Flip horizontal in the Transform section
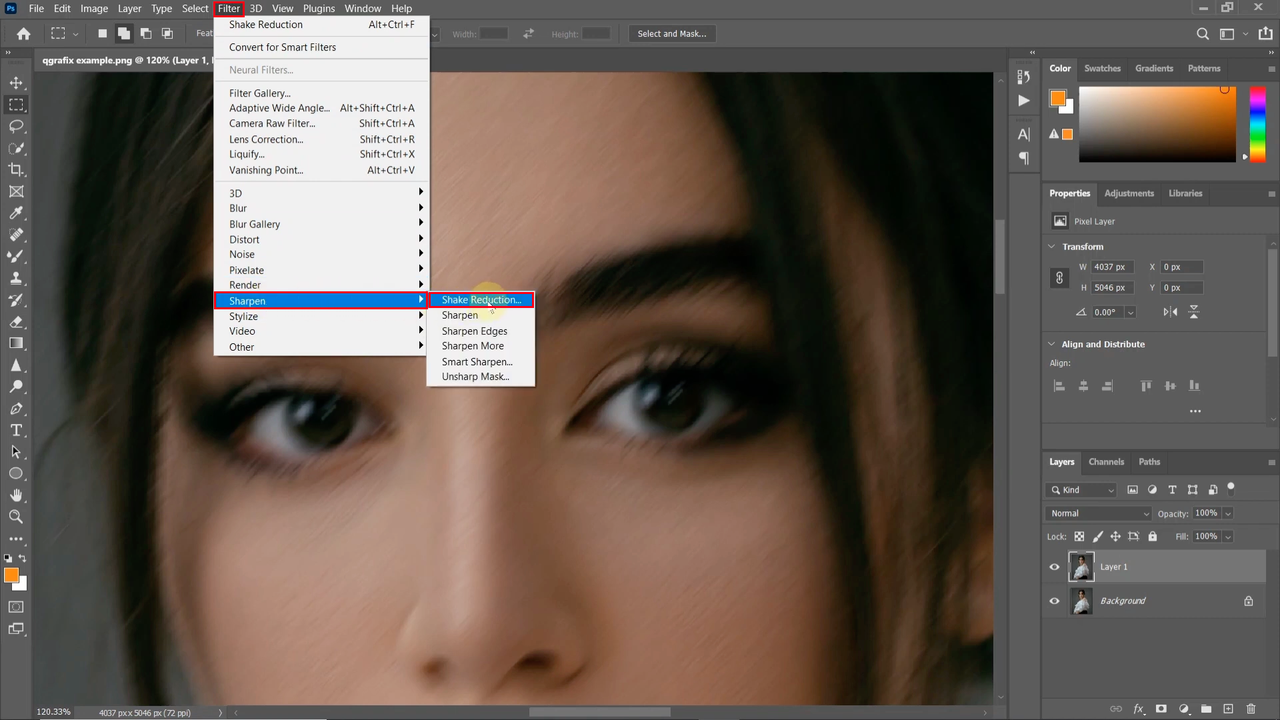Viewport: 1280px width, 720px height. pos(1170,312)
